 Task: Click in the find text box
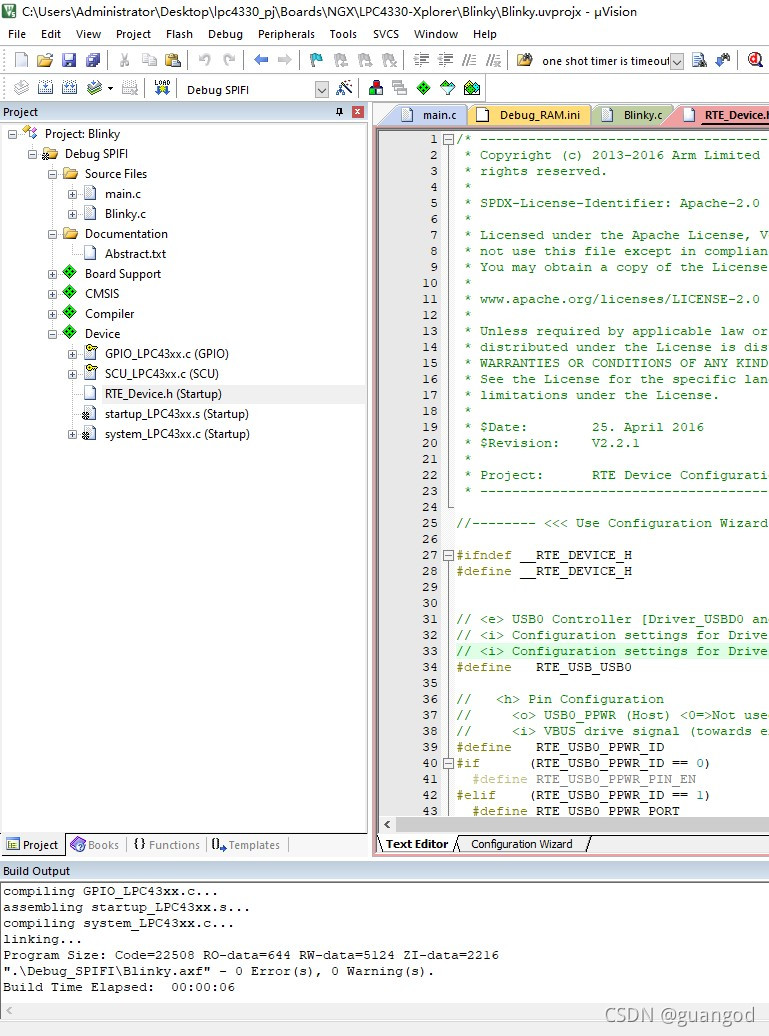[x=605, y=61]
